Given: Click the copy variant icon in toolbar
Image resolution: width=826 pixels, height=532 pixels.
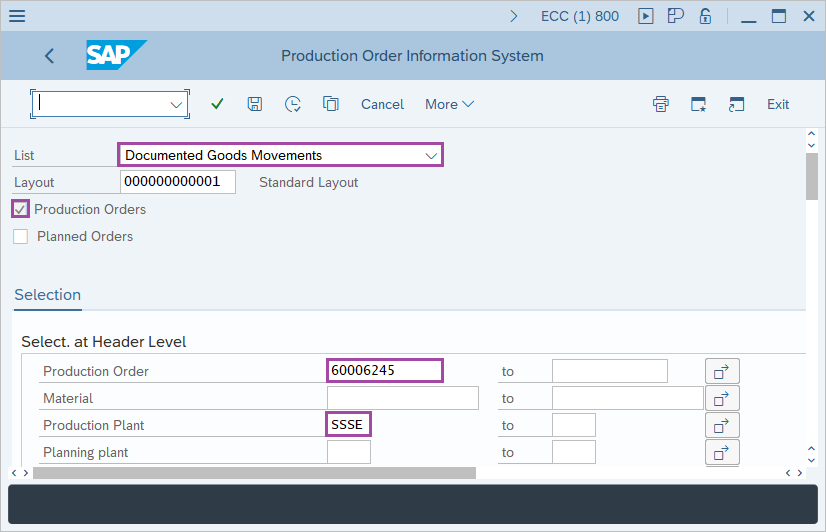Looking at the screenshot, I should click(x=331, y=104).
